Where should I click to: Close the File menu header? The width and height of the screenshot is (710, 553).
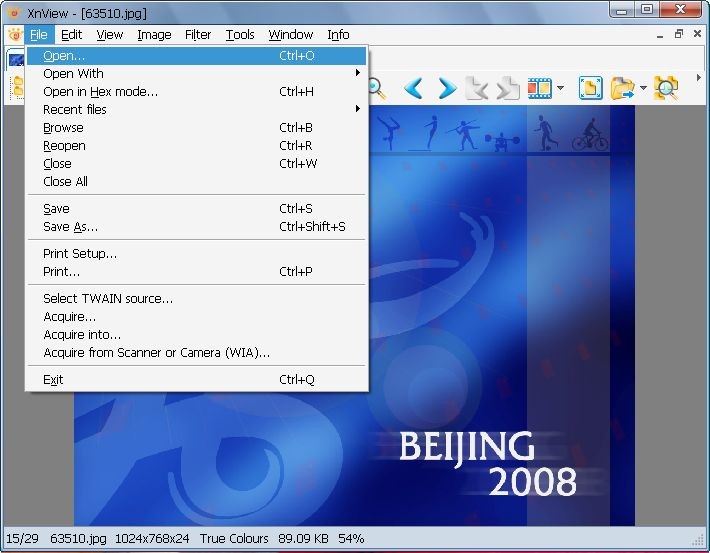39,34
